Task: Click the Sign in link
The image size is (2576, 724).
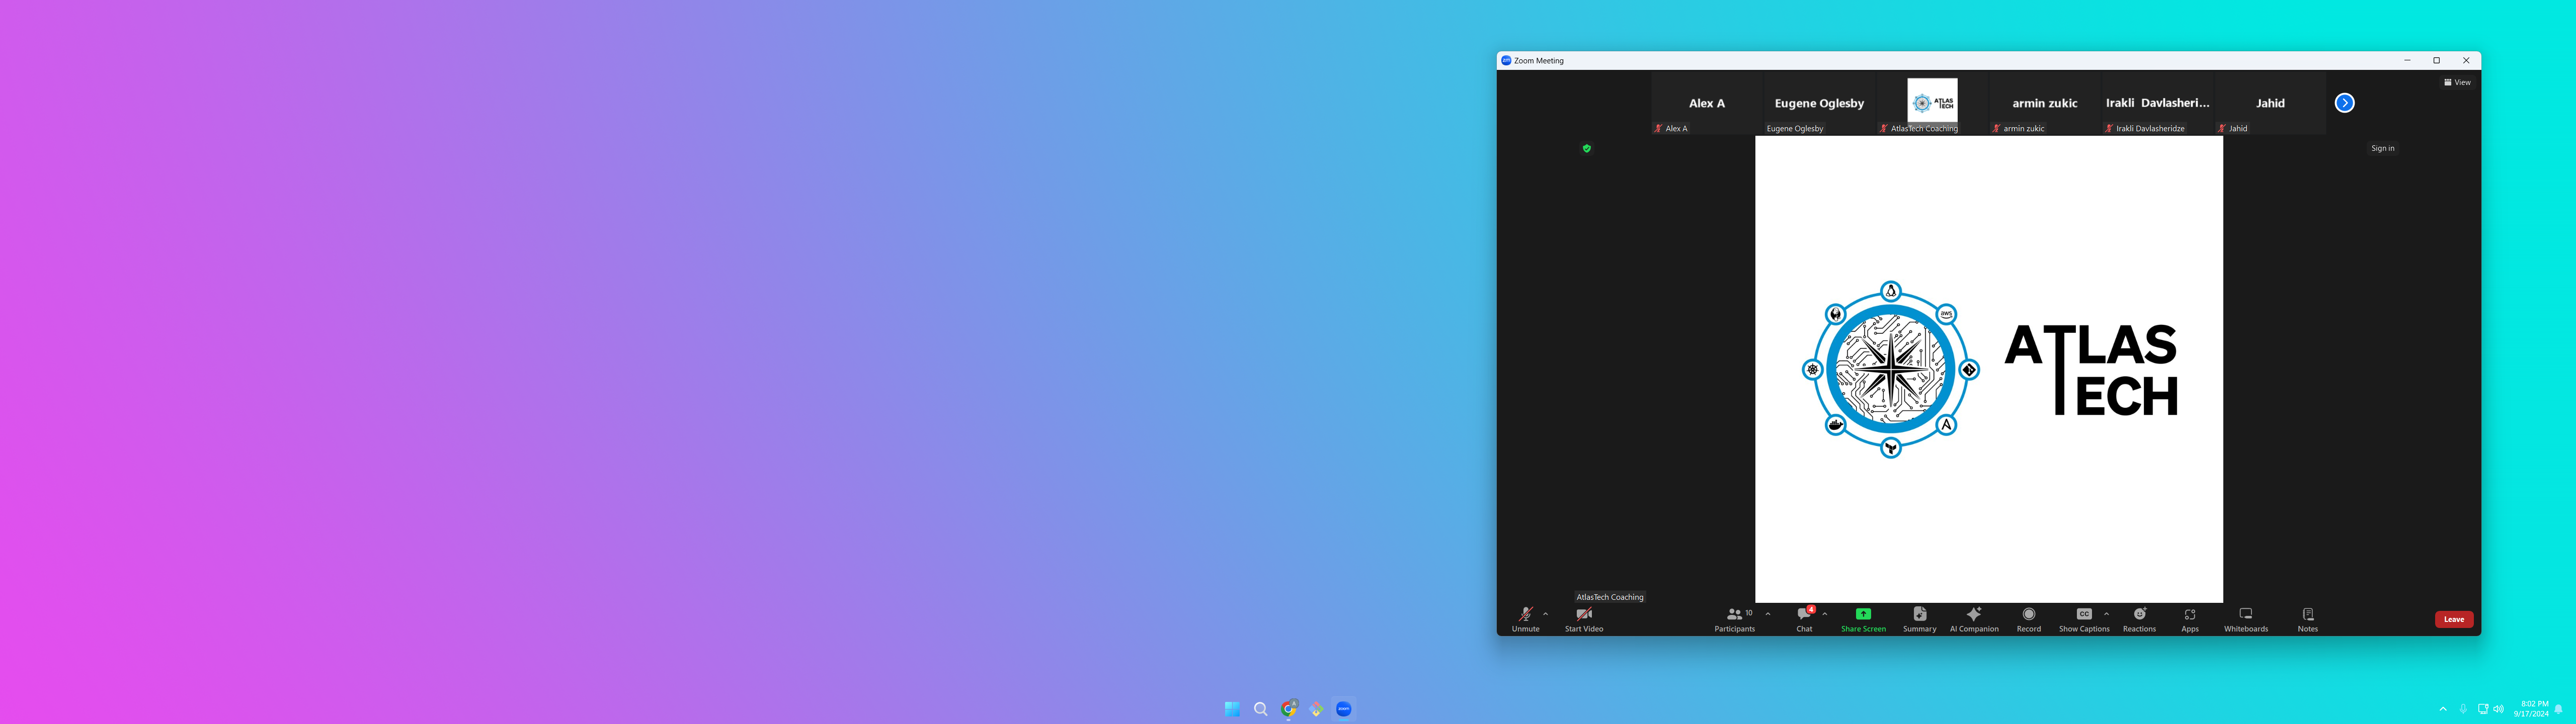Action: click(x=2382, y=148)
